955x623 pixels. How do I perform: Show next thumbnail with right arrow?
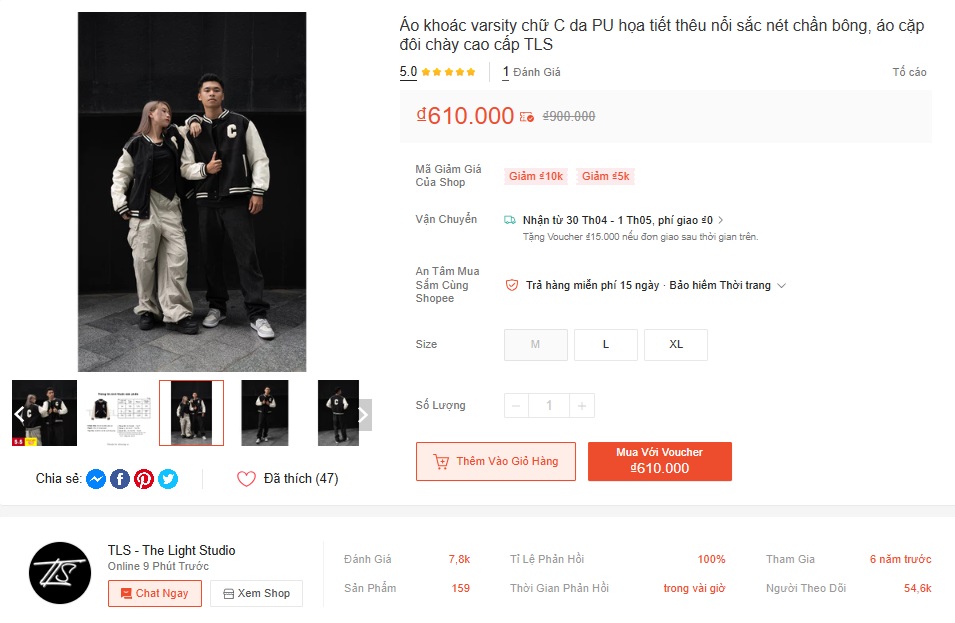point(363,414)
